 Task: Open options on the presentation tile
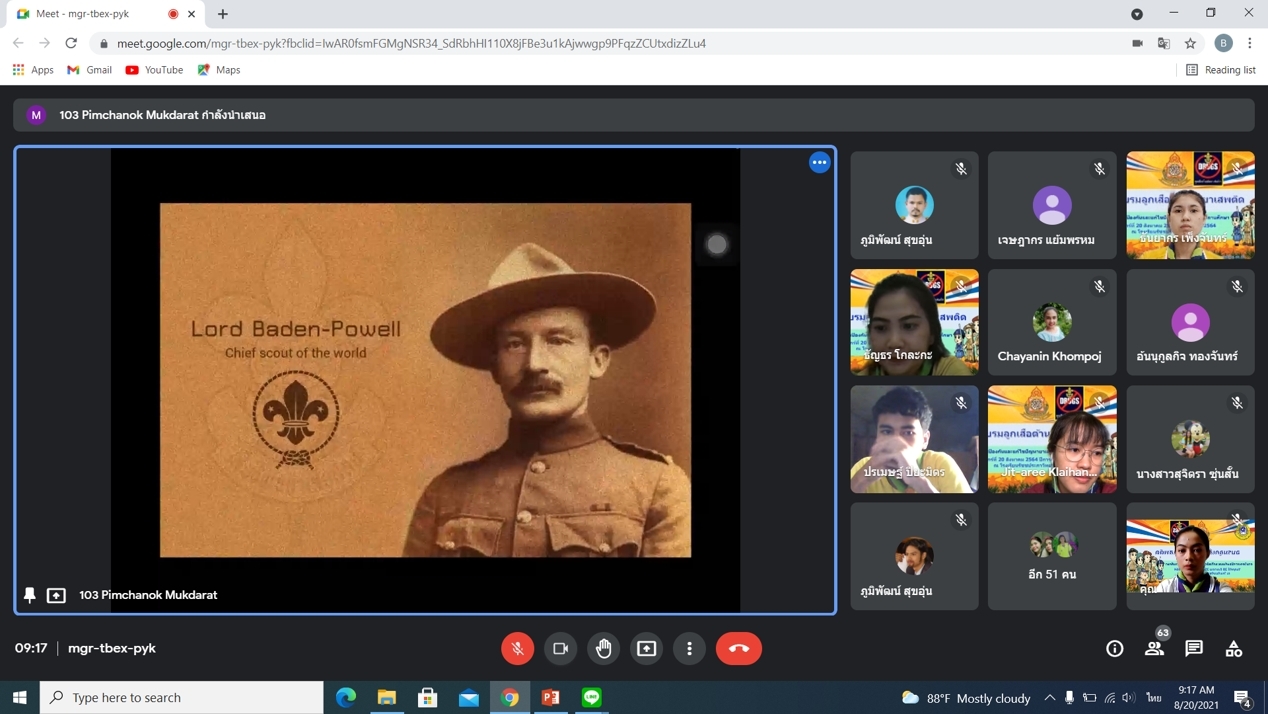(x=819, y=162)
